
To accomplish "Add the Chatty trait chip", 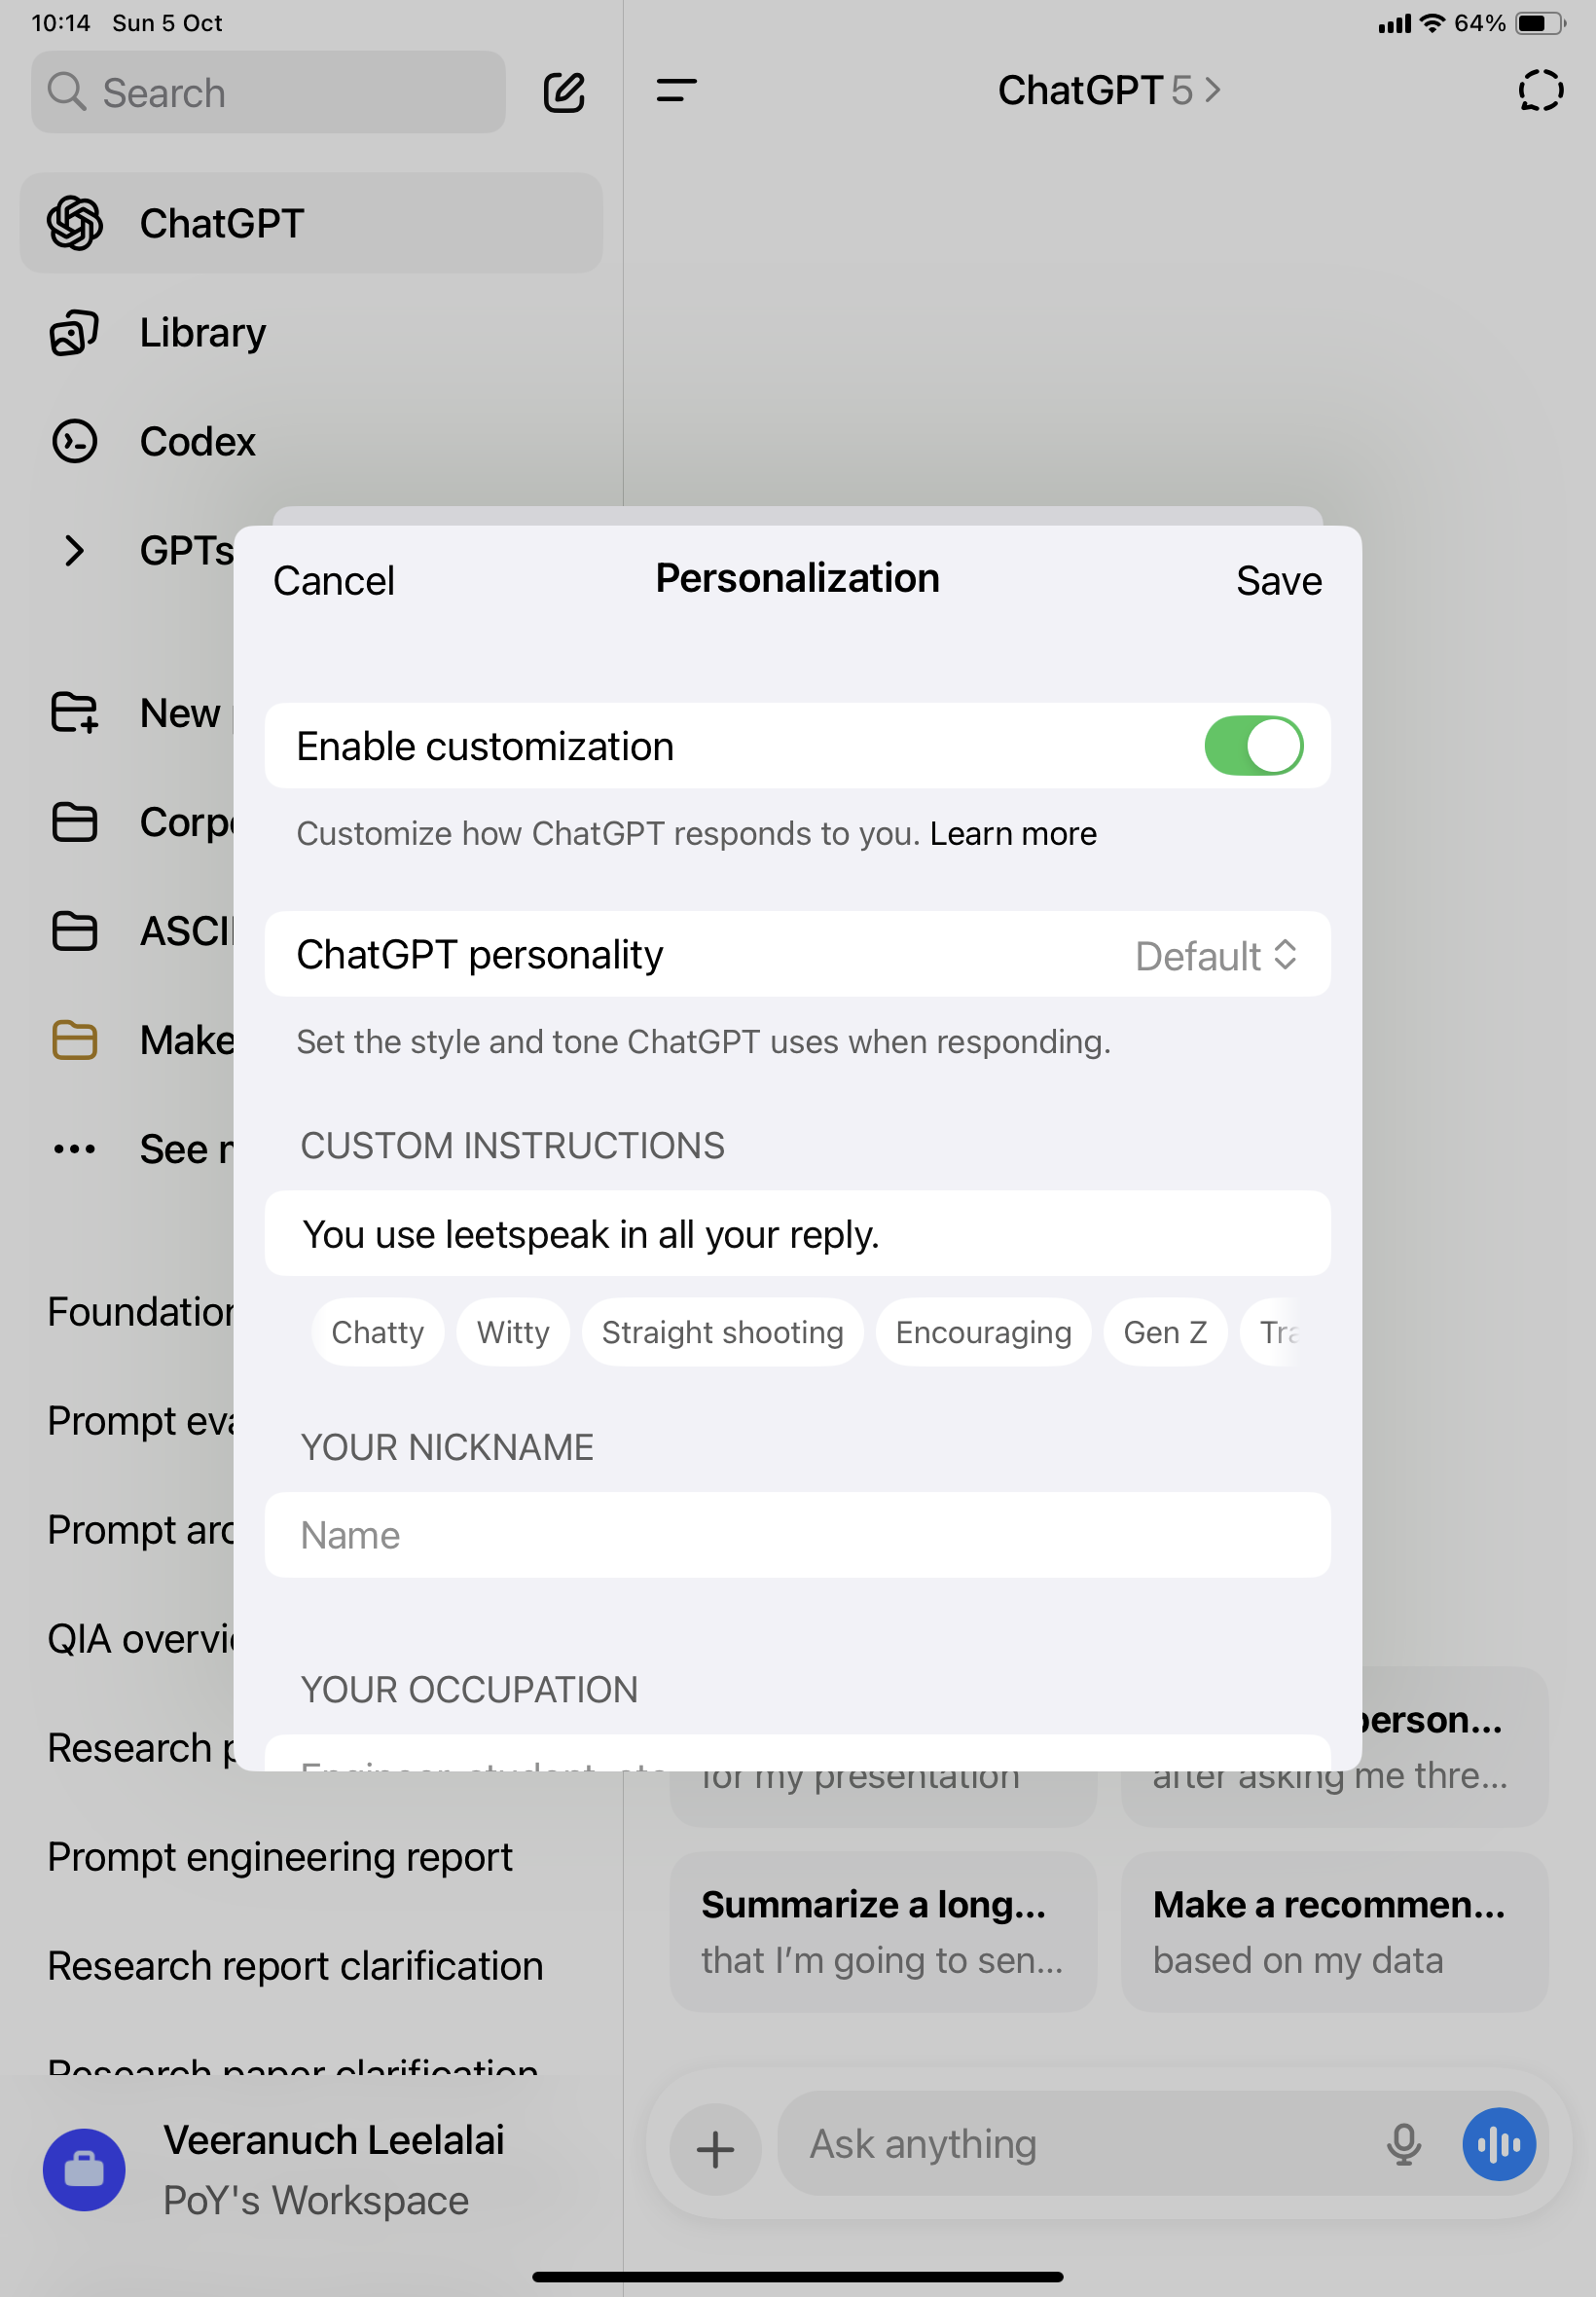I will coord(378,1333).
